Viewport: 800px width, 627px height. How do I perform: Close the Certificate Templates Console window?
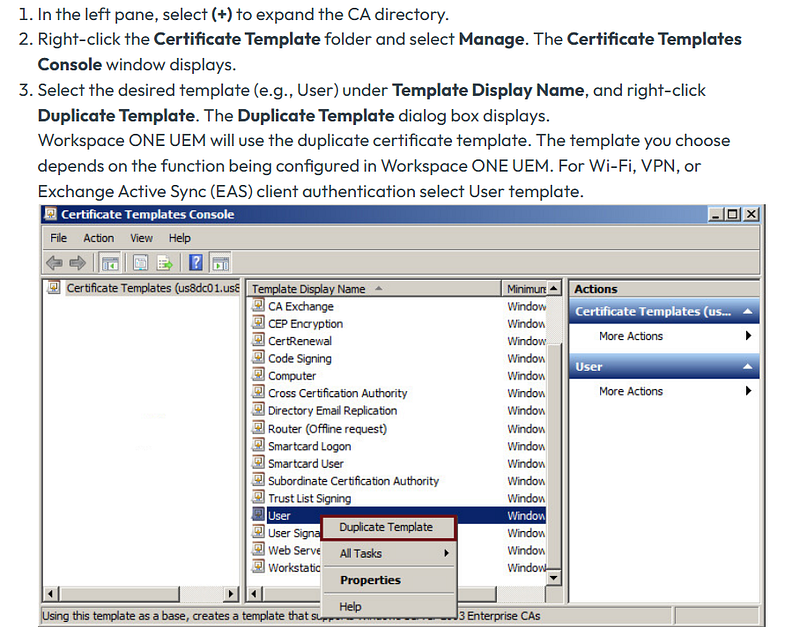click(x=751, y=214)
